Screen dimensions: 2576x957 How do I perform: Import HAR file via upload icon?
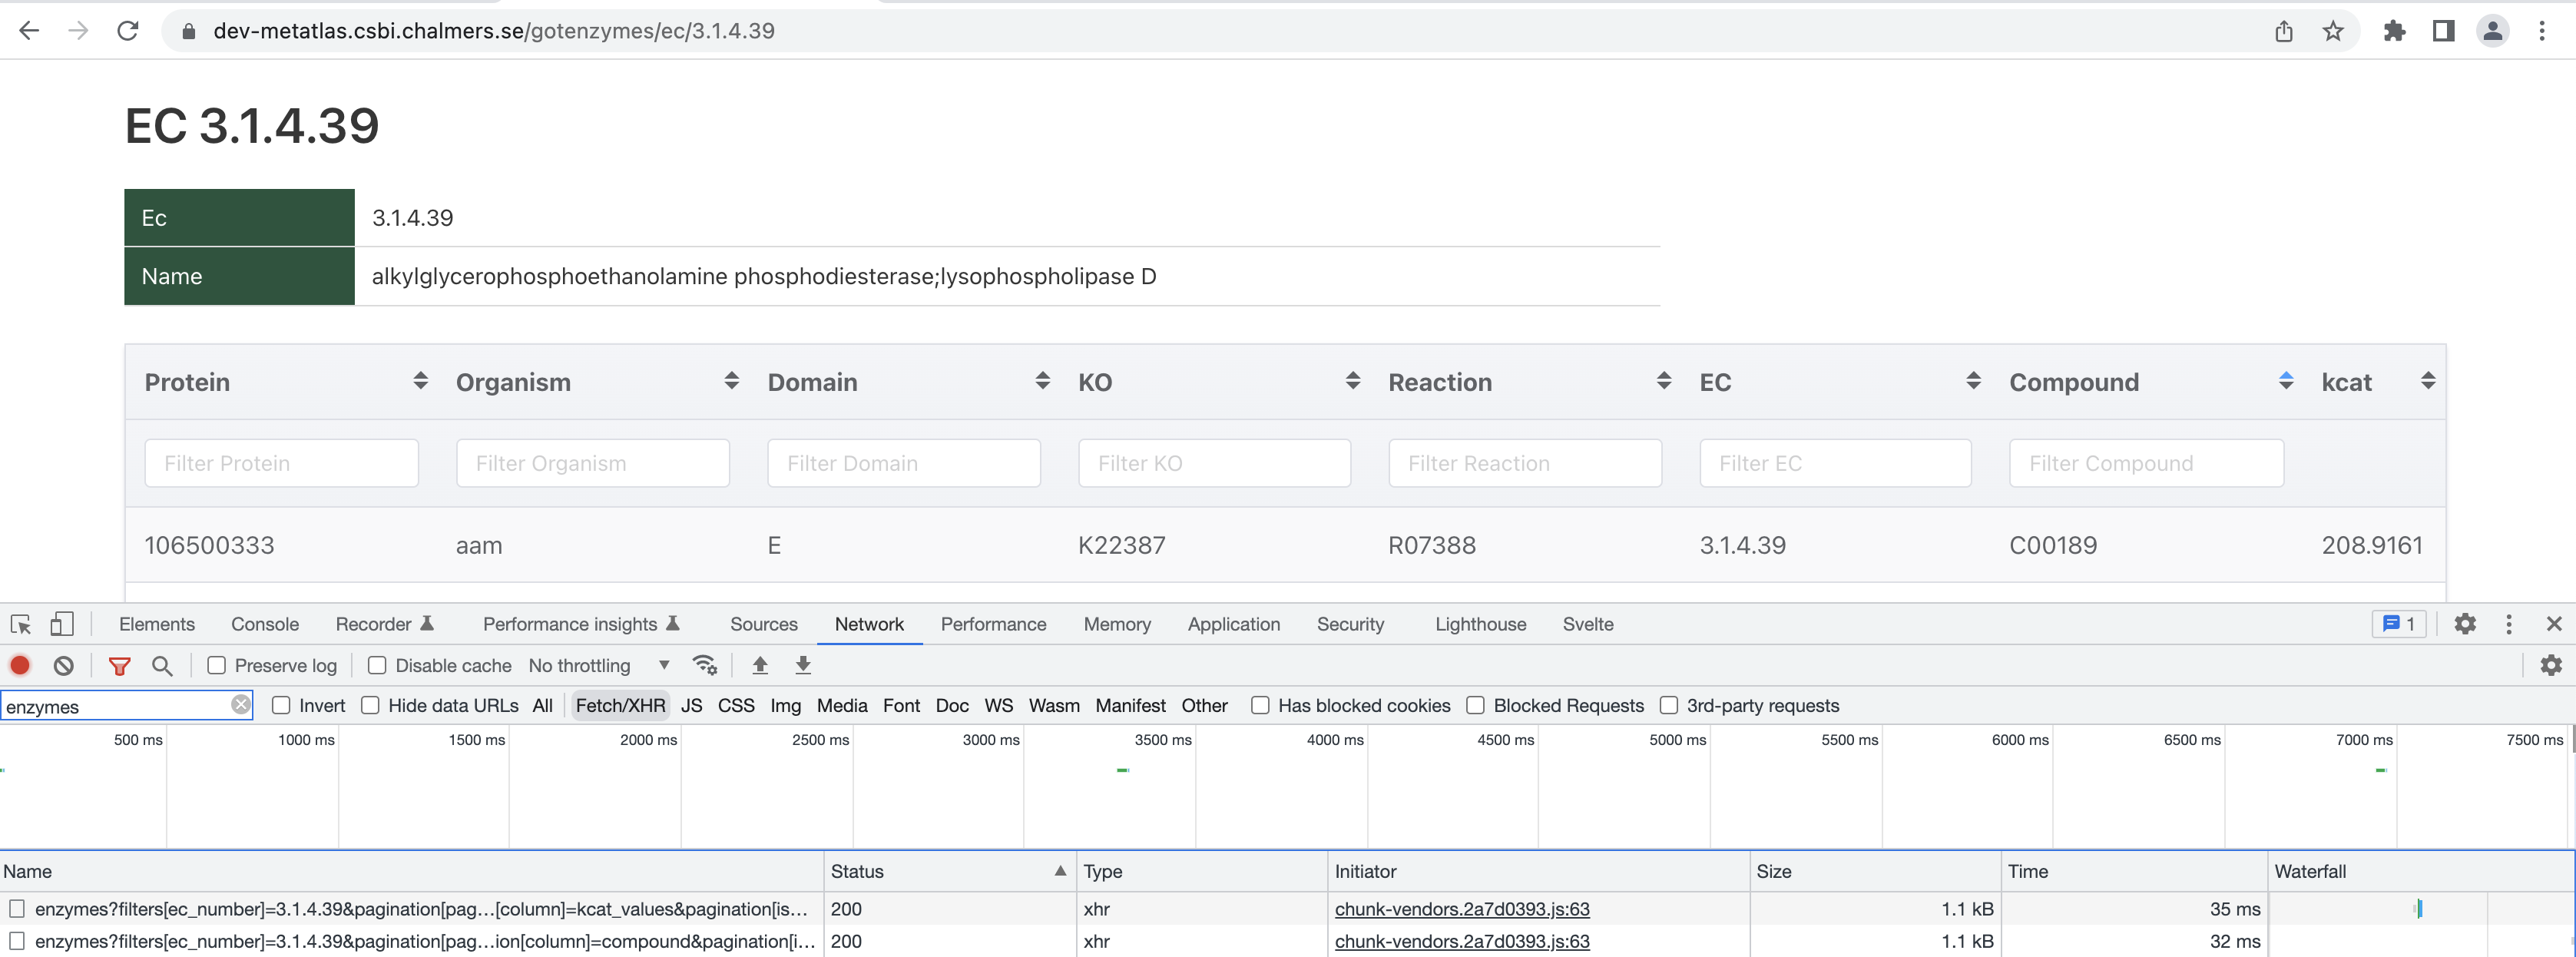759,665
